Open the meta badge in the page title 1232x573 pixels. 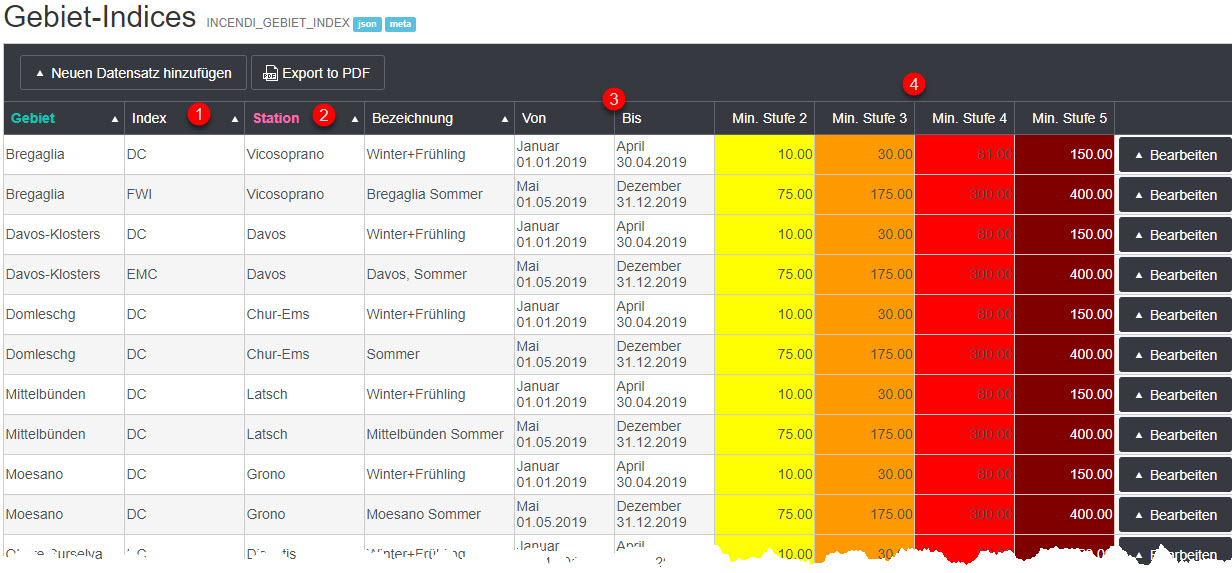(x=401, y=24)
